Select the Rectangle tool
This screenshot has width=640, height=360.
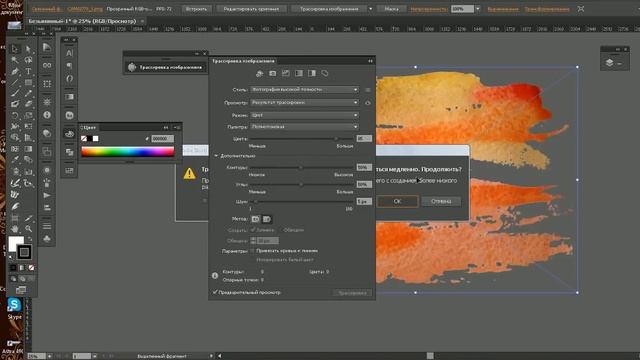point(28,83)
